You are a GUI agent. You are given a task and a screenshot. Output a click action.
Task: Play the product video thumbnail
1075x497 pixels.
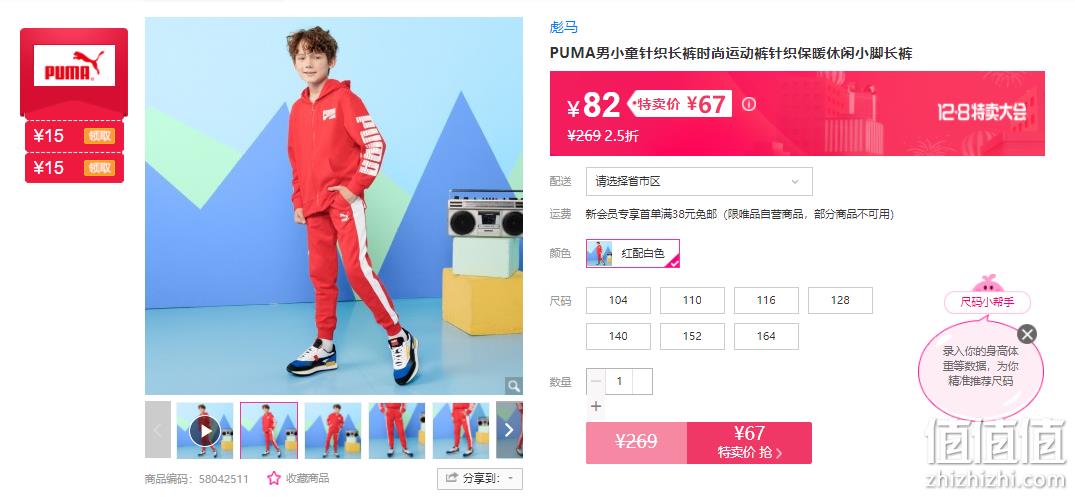tap(205, 431)
